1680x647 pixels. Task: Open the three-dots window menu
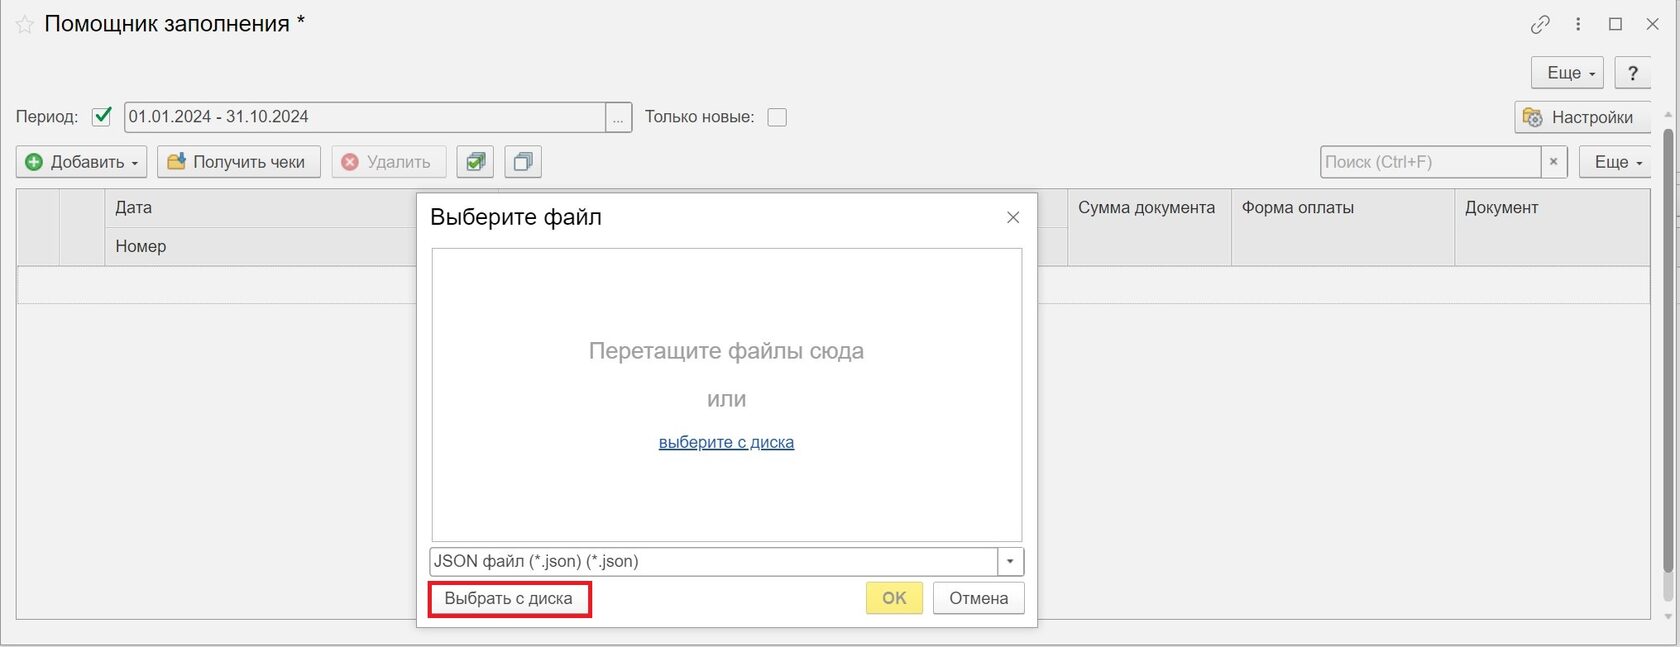tap(1578, 25)
